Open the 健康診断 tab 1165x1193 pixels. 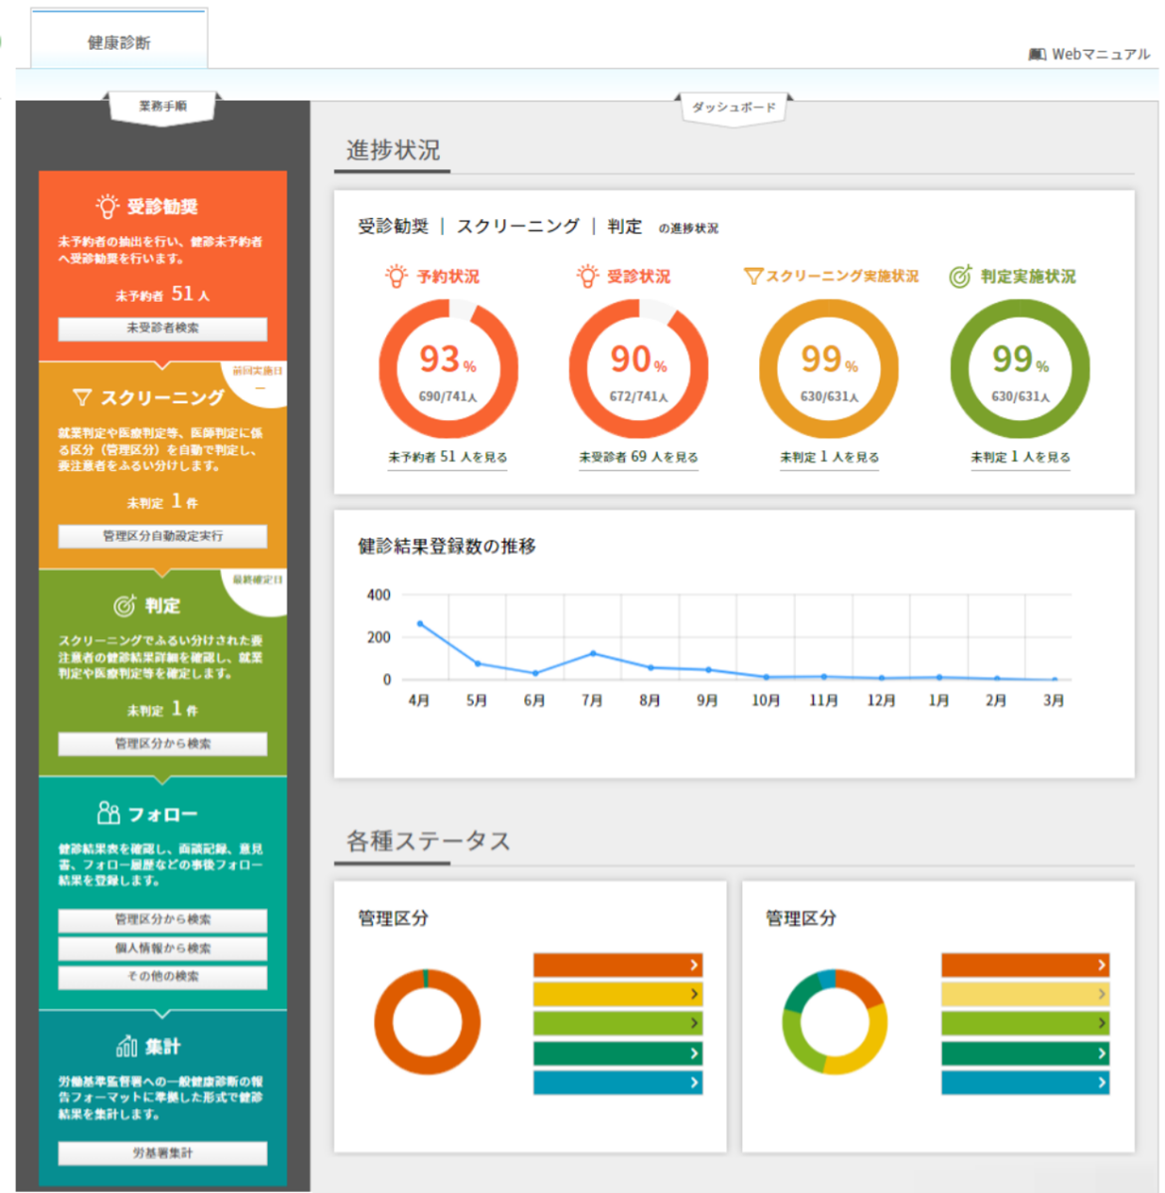(x=119, y=40)
